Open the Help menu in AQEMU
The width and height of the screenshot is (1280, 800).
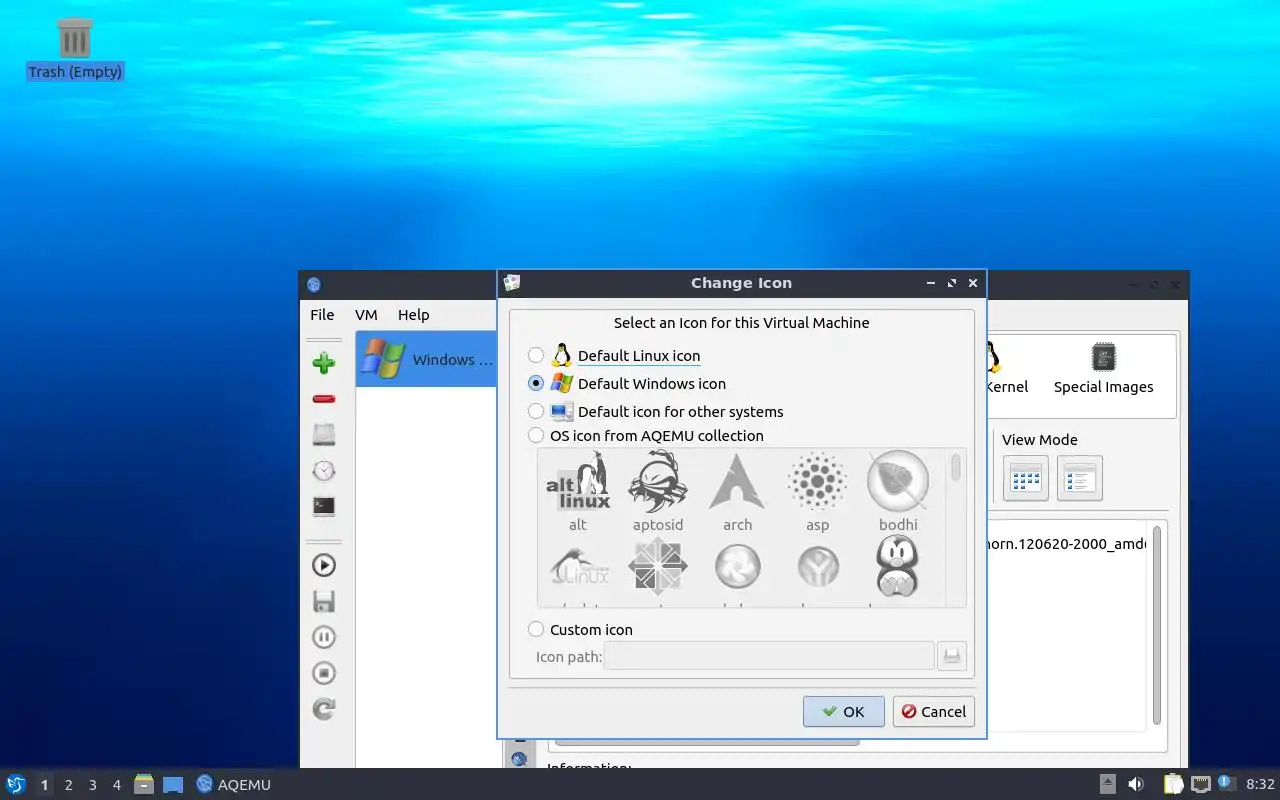(x=413, y=314)
